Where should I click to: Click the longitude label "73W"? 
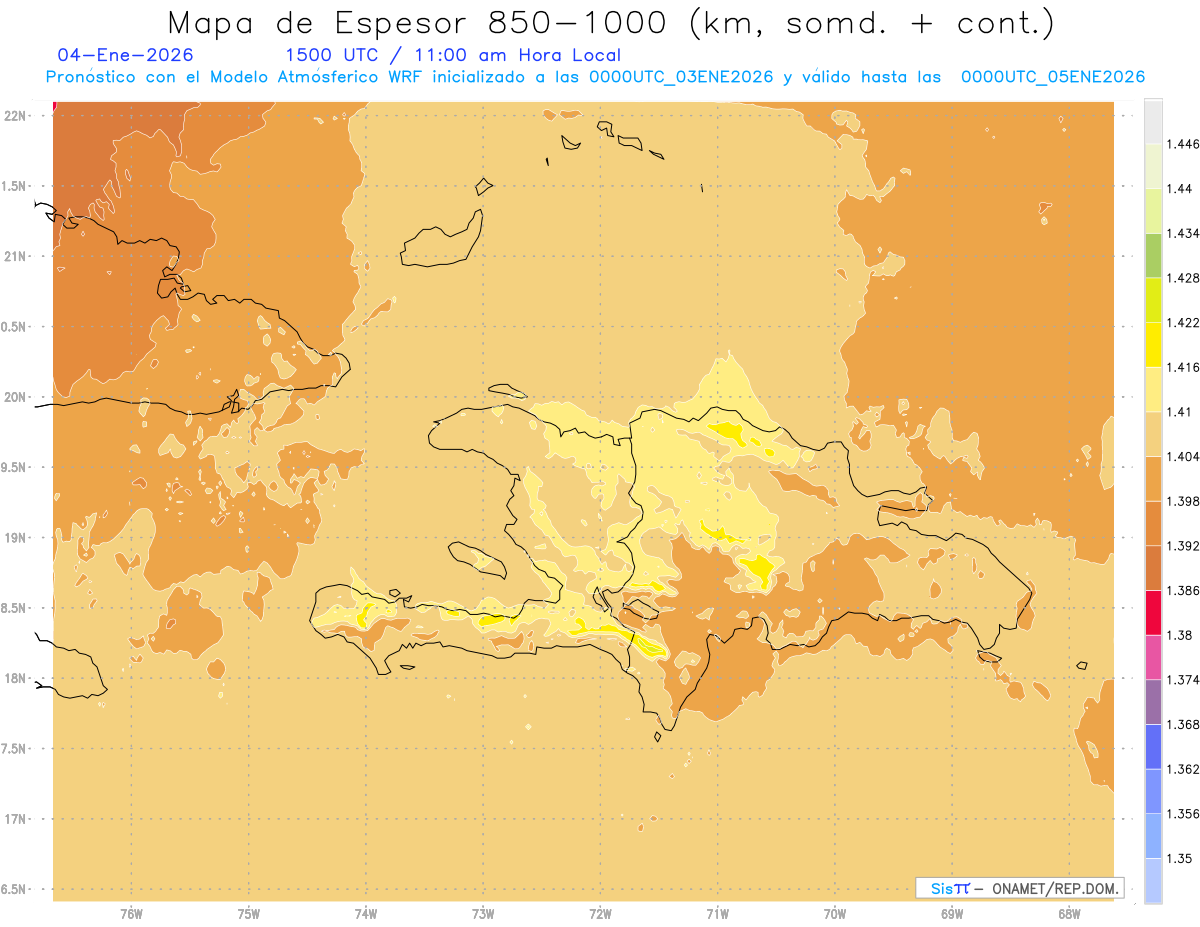483,914
